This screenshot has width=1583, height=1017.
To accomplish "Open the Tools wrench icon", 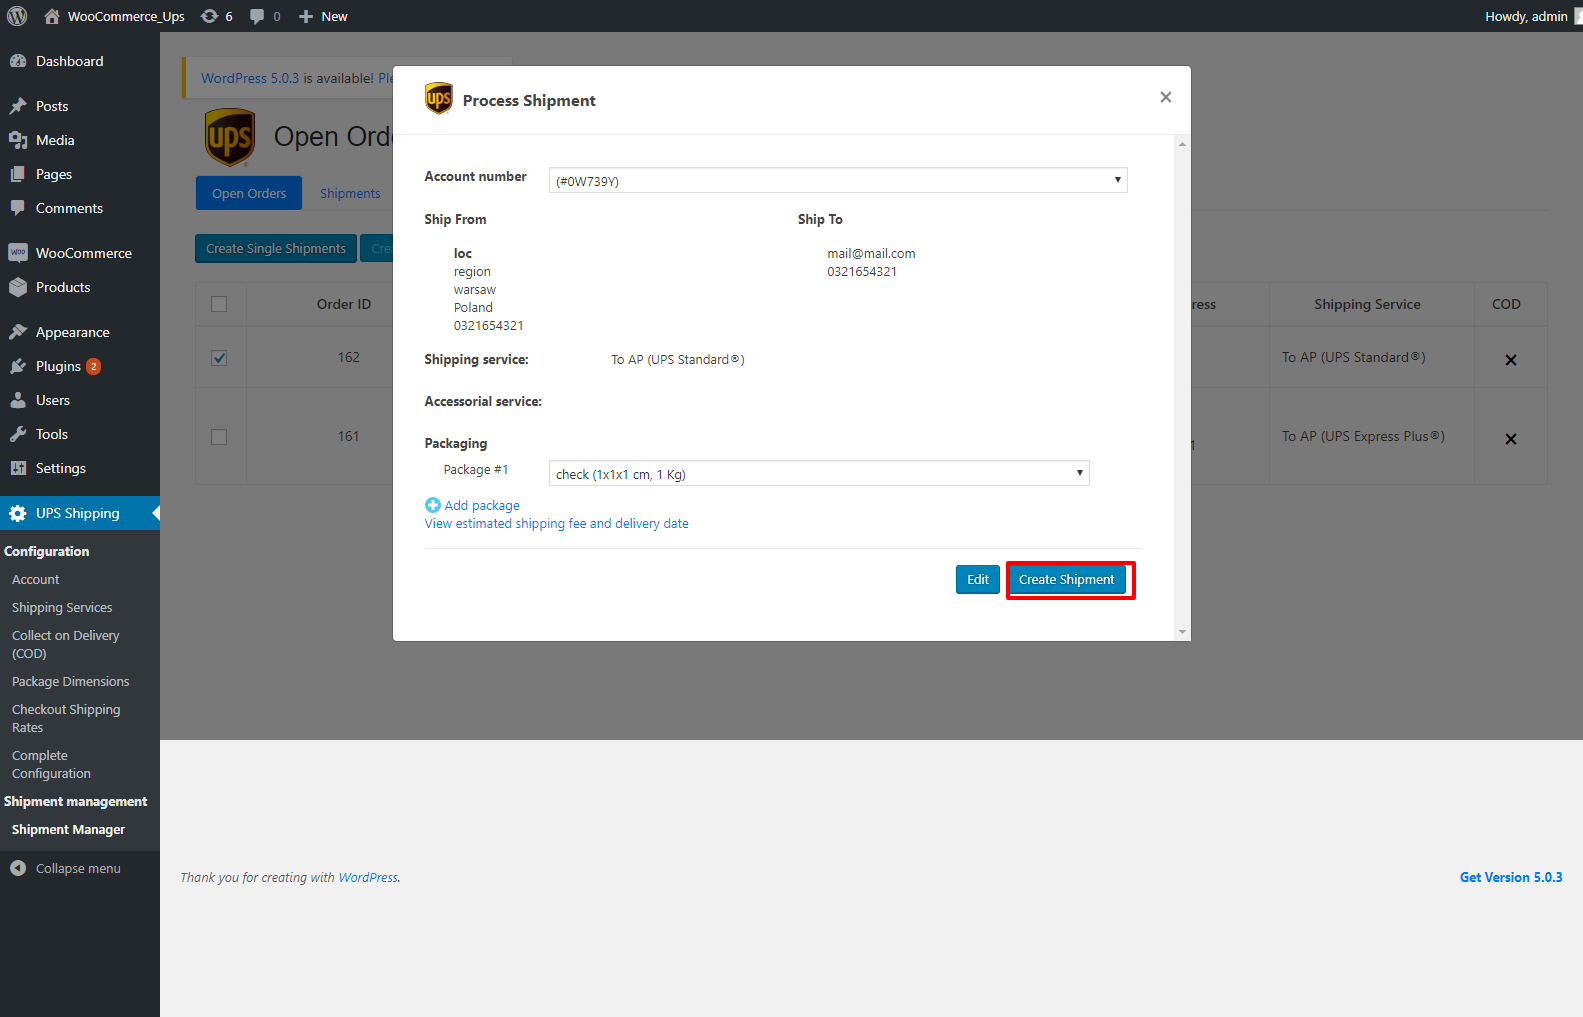I will pos(18,434).
